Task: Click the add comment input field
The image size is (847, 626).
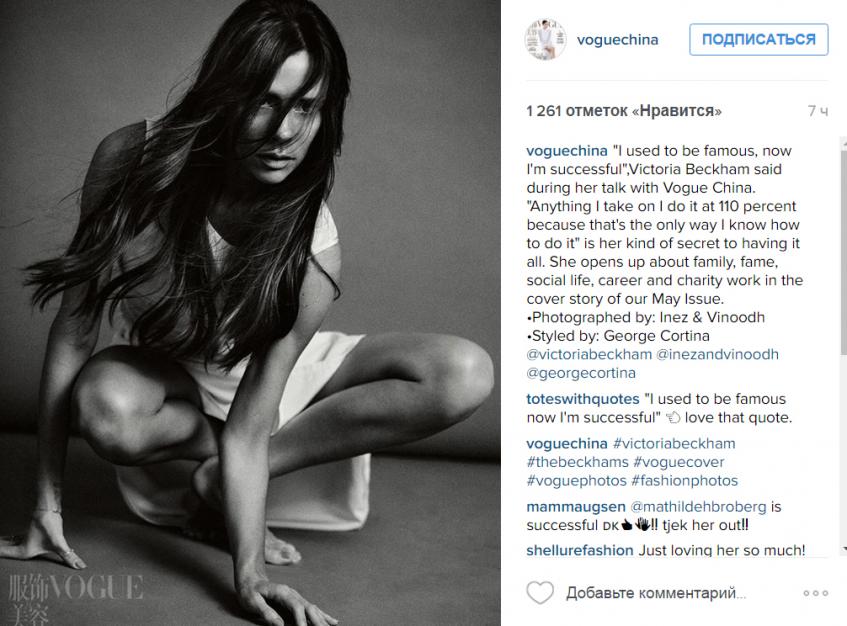Action: tap(656, 593)
